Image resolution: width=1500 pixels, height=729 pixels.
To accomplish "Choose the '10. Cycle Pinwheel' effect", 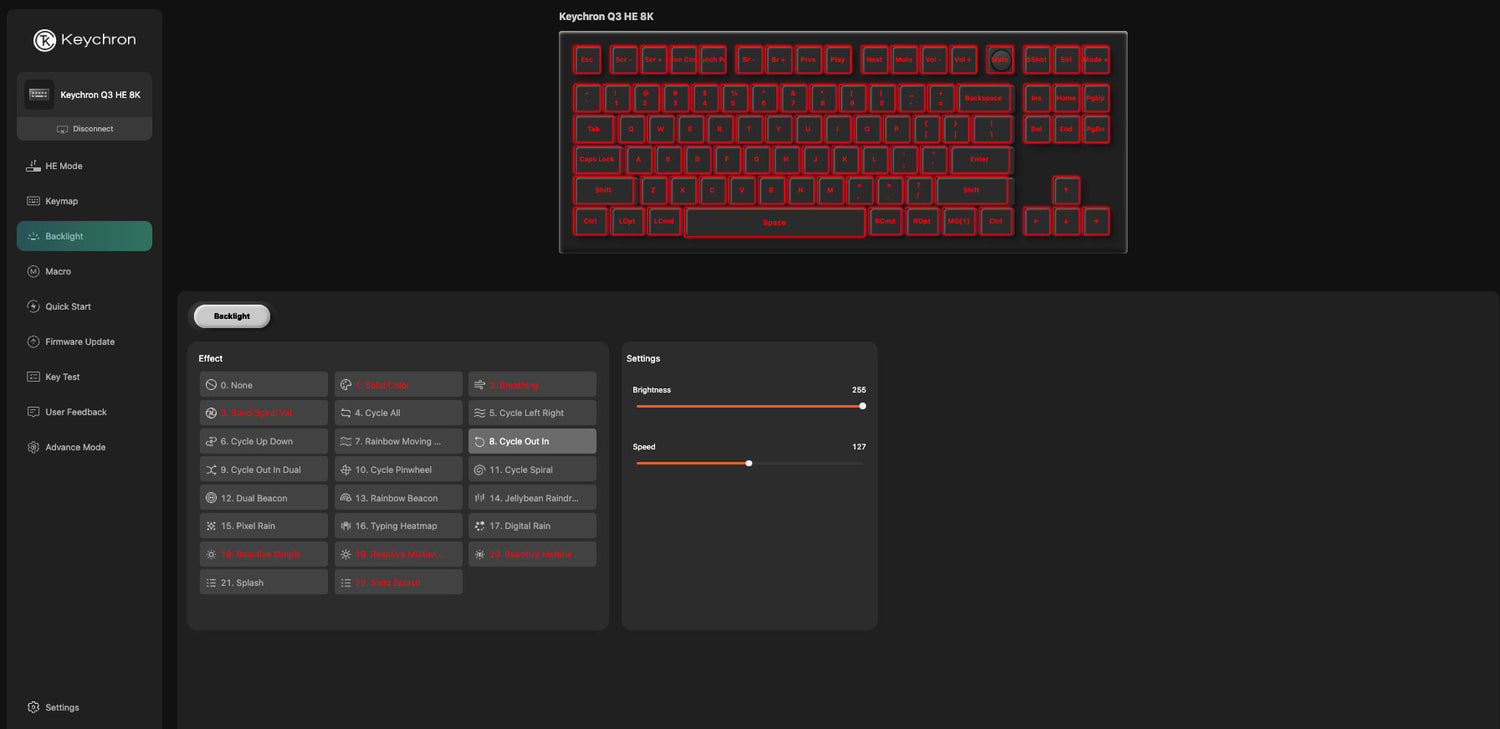I will tap(398, 470).
